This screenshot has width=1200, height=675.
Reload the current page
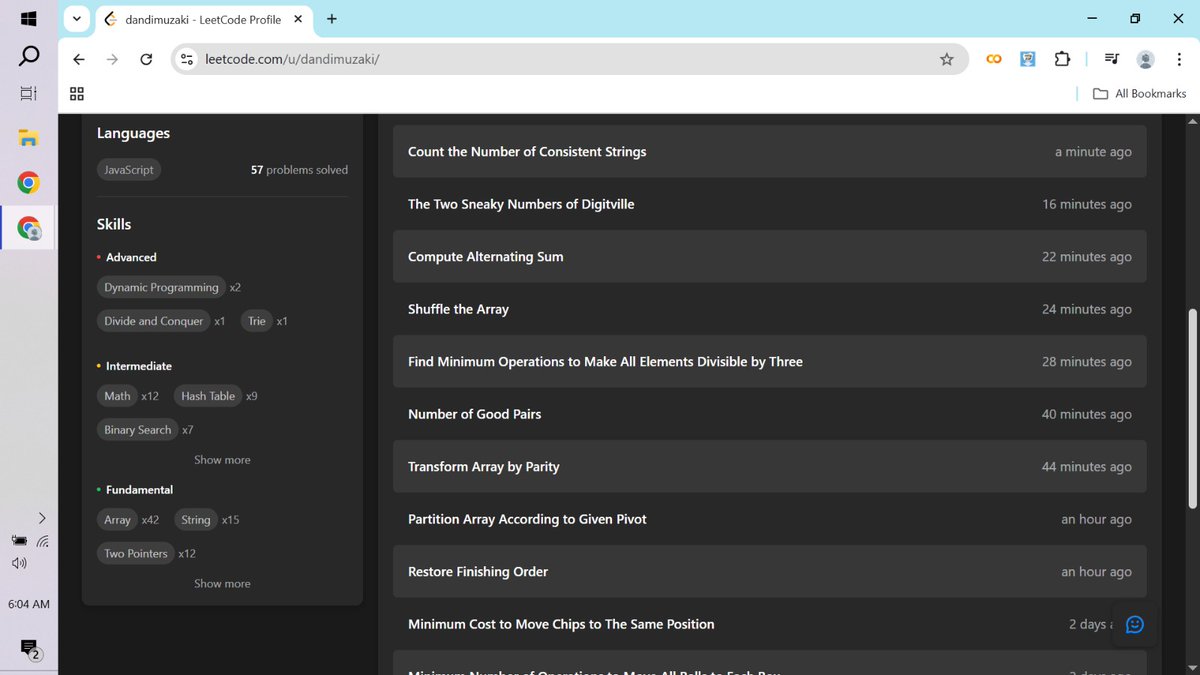pyautogui.click(x=146, y=59)
